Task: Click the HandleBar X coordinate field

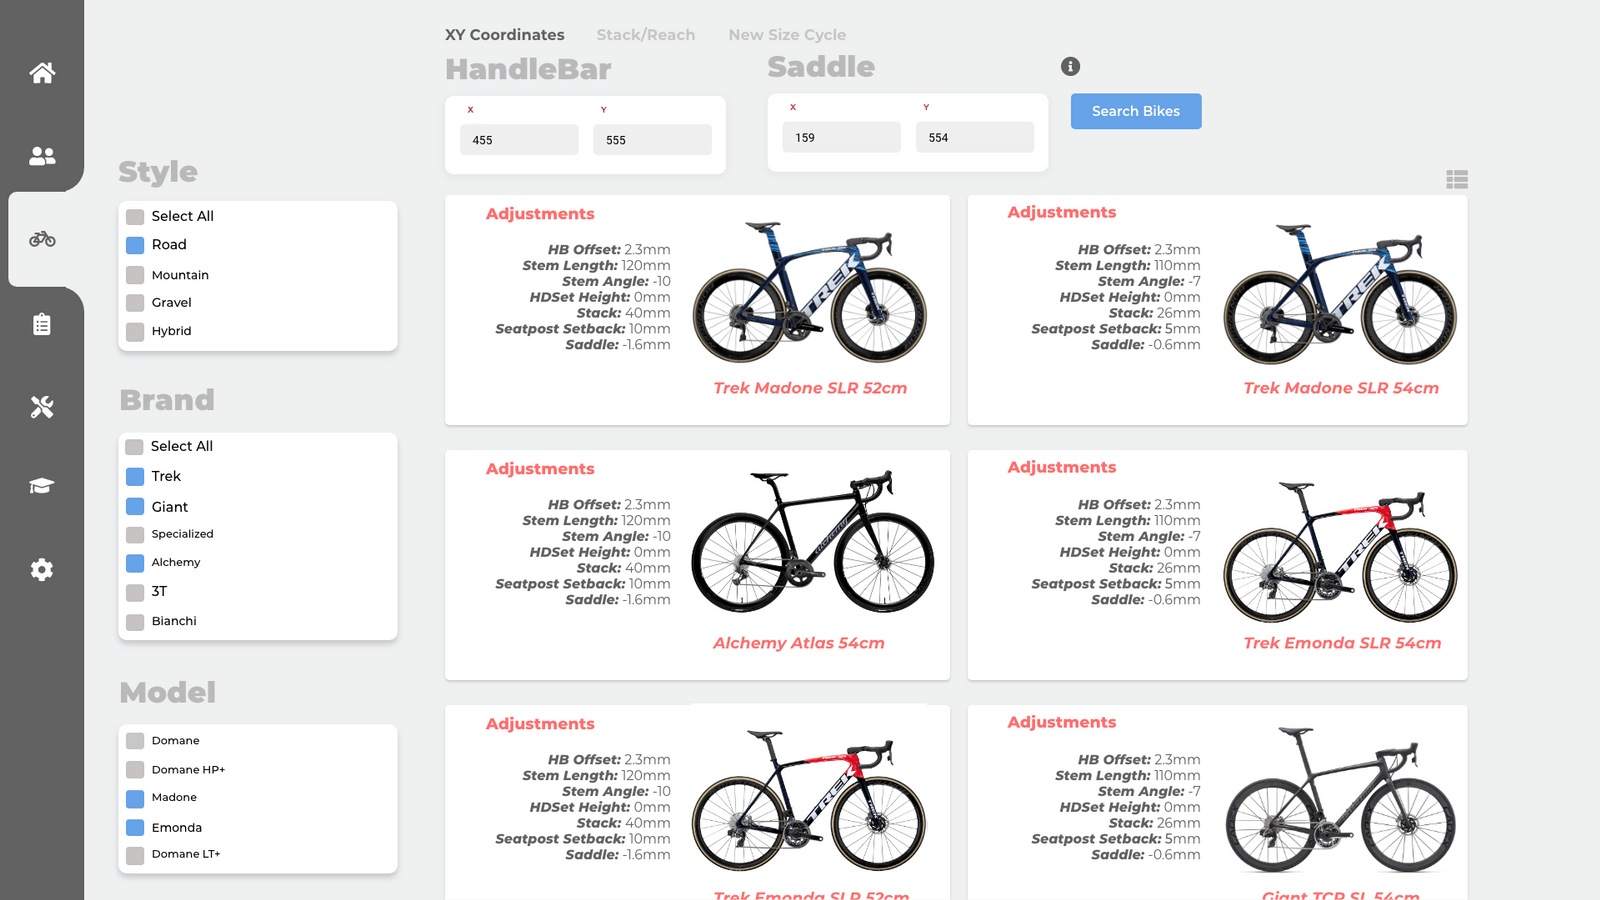Action: click(x=518, y=139)
